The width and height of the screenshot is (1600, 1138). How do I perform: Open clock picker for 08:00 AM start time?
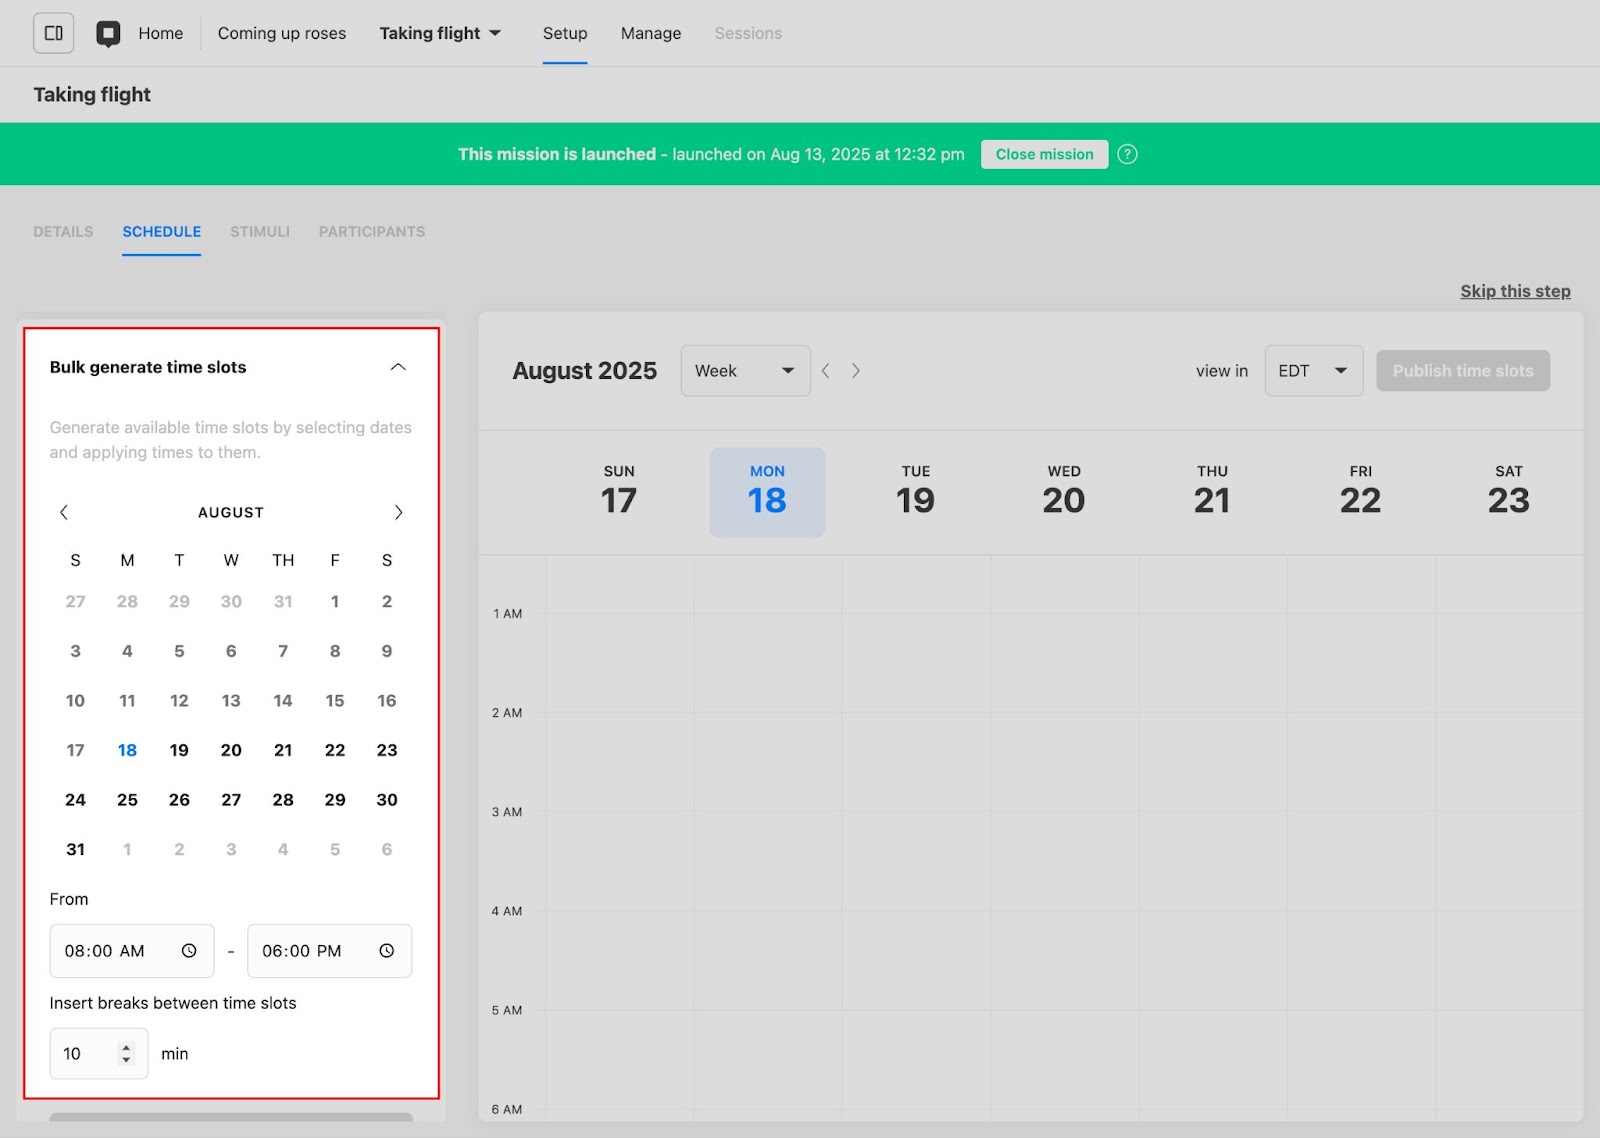coord(189,951)
